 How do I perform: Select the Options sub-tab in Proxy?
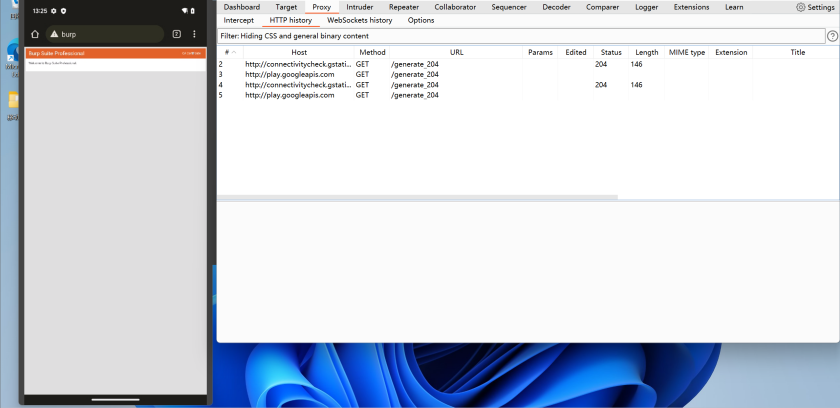coord(421,20)
